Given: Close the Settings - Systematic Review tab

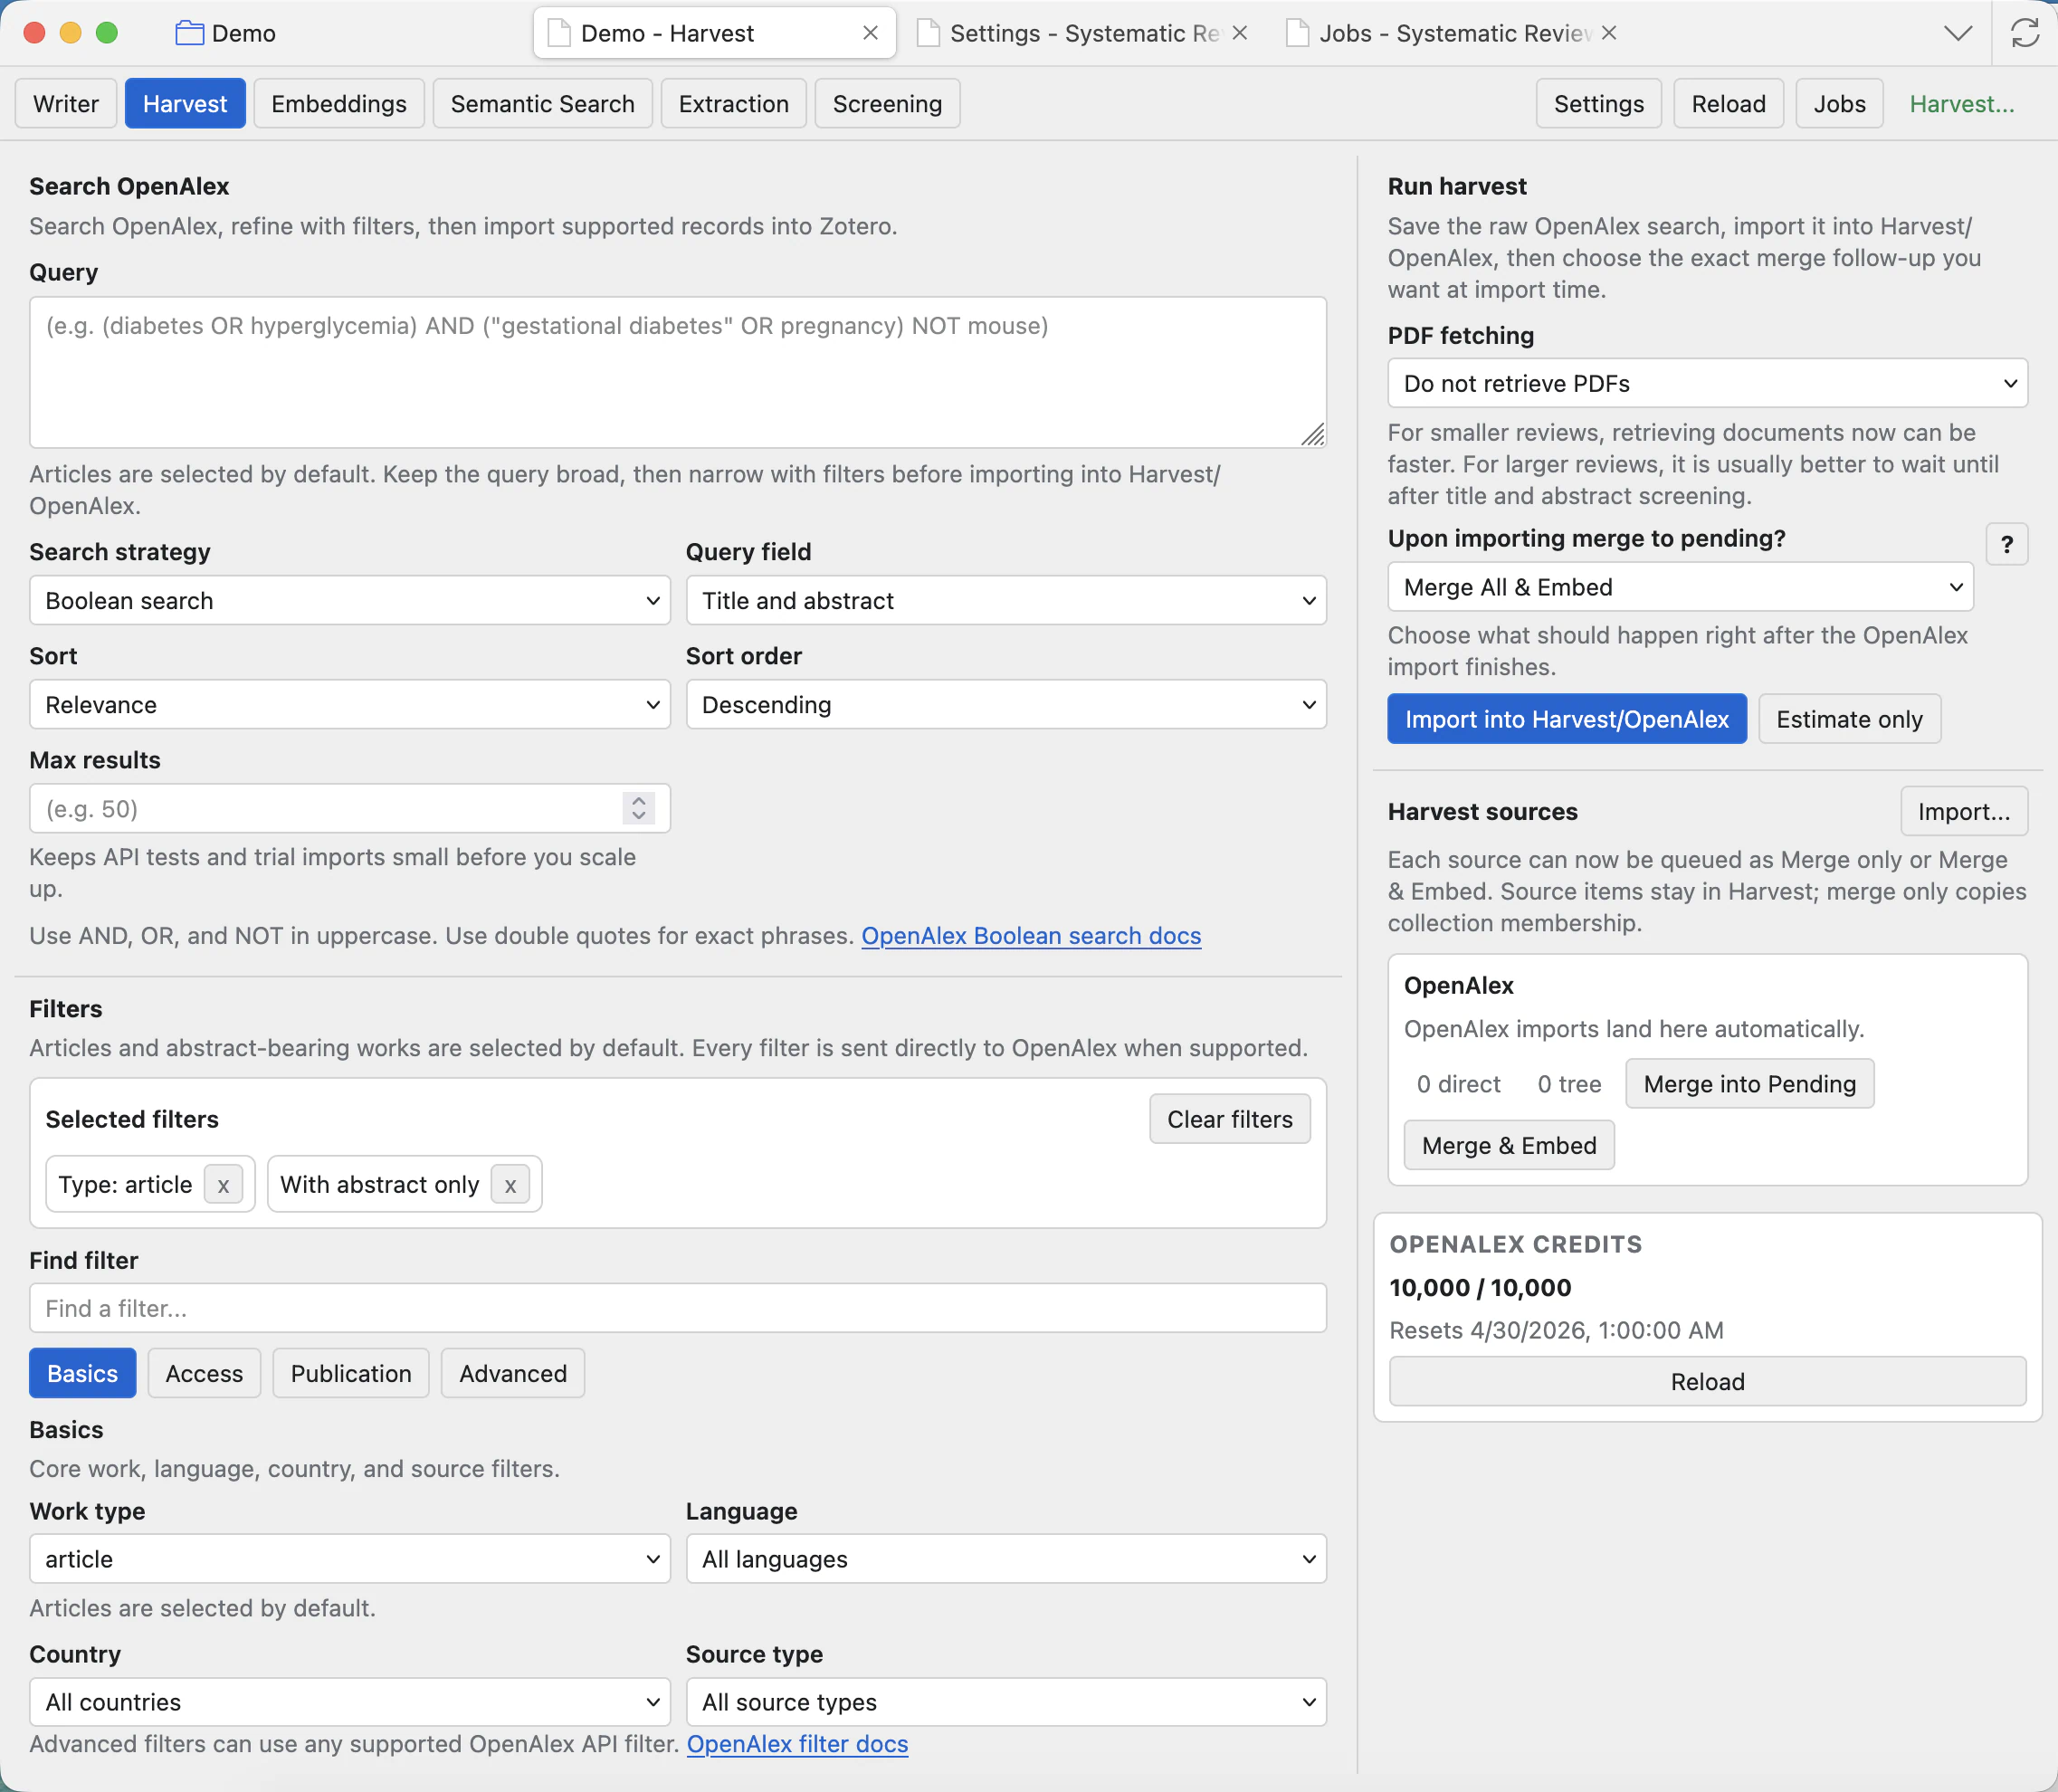Looking at the screenshot, I should (1240, 33).
